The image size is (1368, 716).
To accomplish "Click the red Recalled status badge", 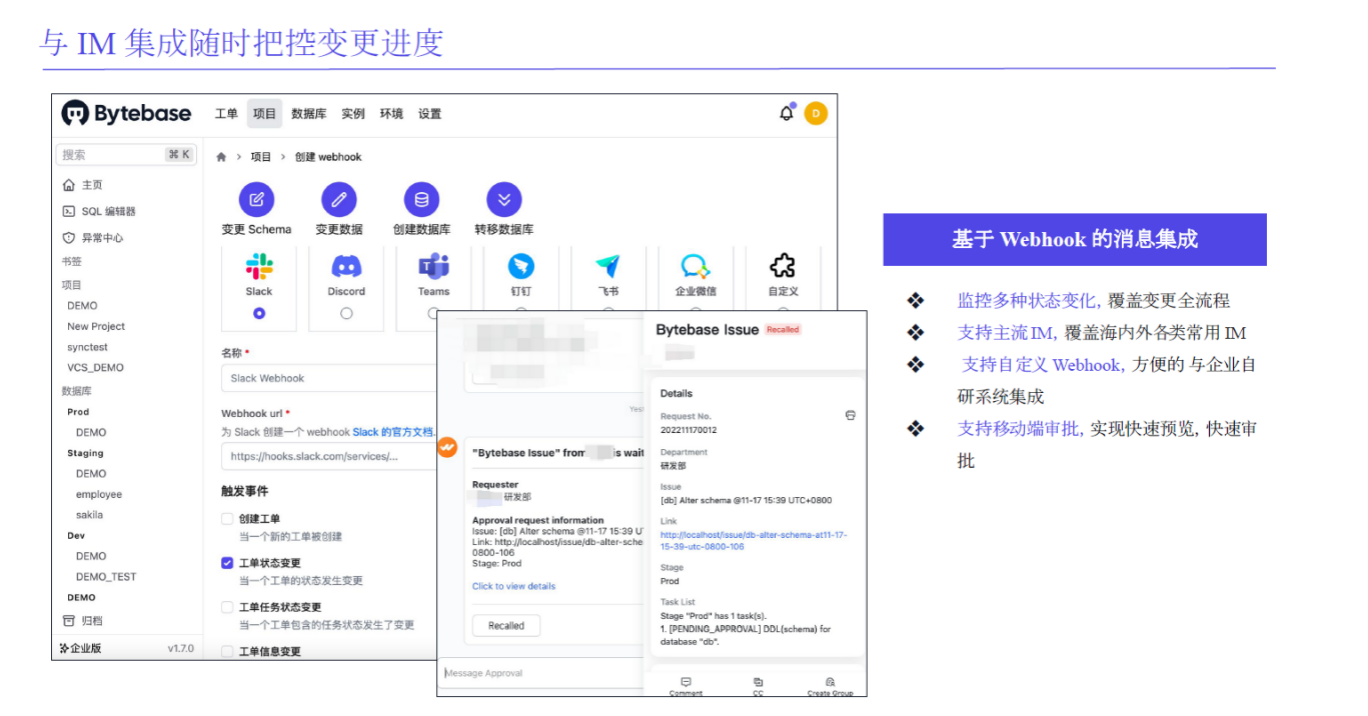I will click(783, 329).
